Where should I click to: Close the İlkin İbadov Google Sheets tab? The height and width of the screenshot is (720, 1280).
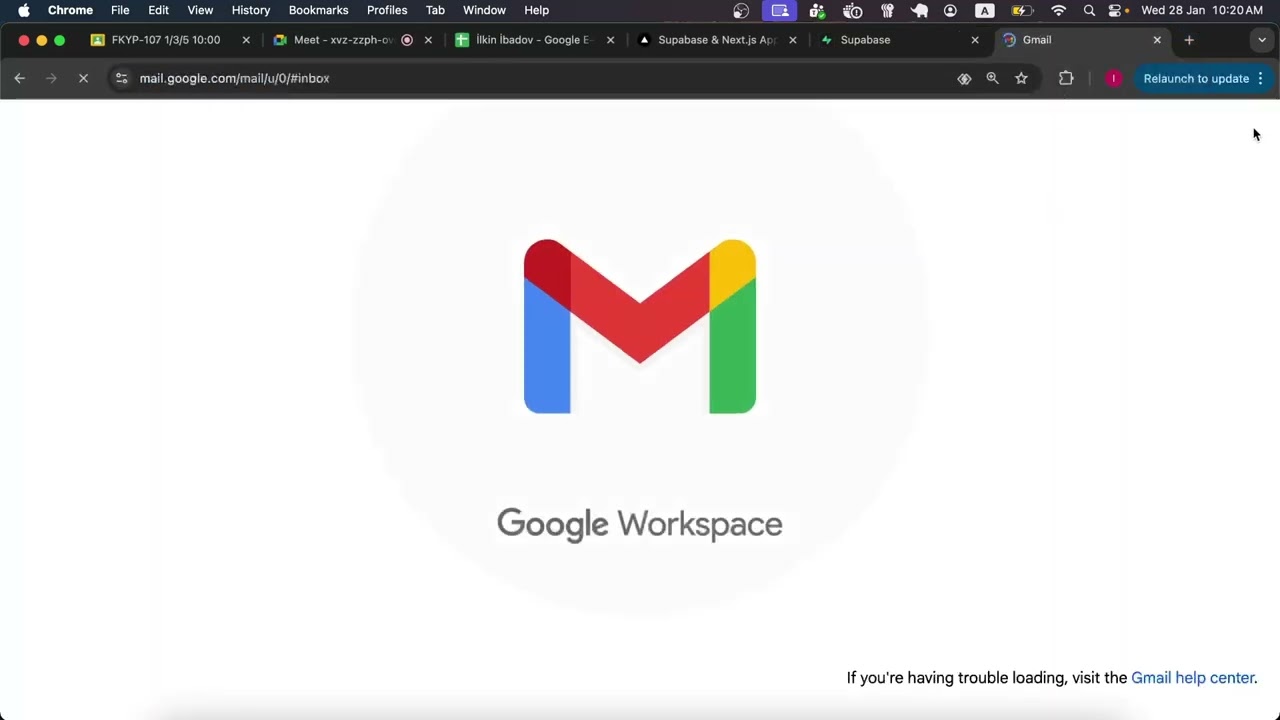click(610, 40)
